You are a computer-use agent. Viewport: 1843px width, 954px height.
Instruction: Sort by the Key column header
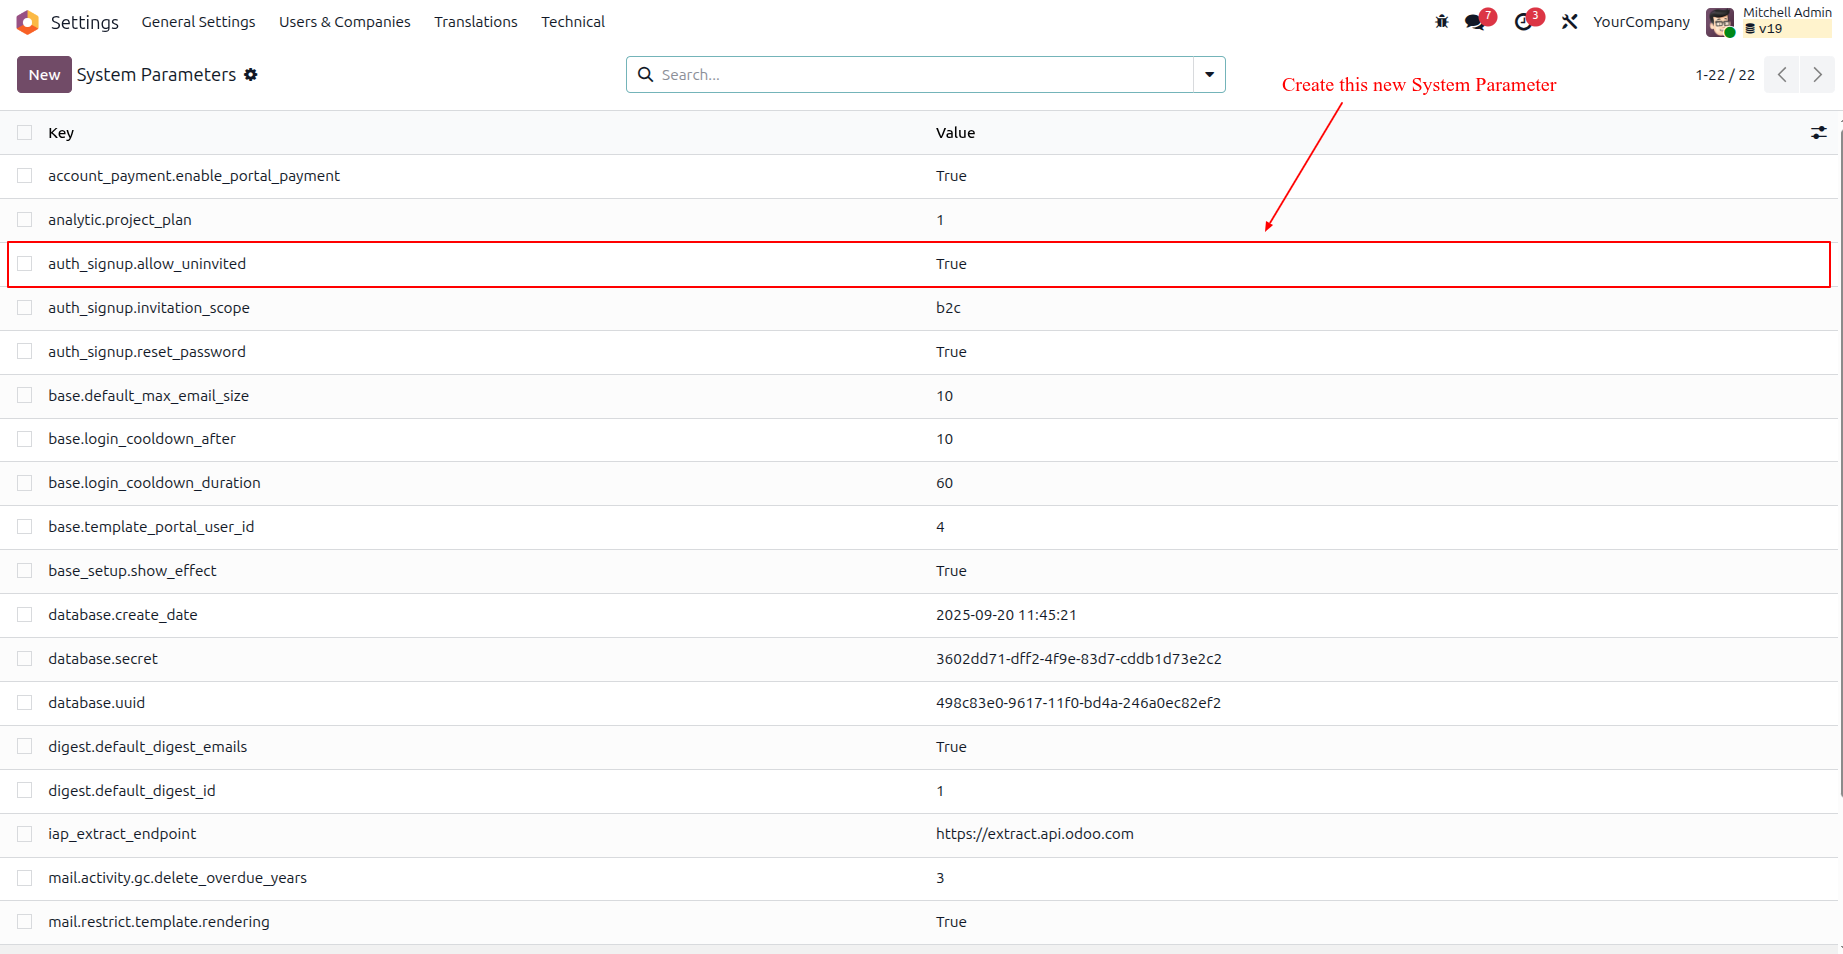tap(61, 133)
